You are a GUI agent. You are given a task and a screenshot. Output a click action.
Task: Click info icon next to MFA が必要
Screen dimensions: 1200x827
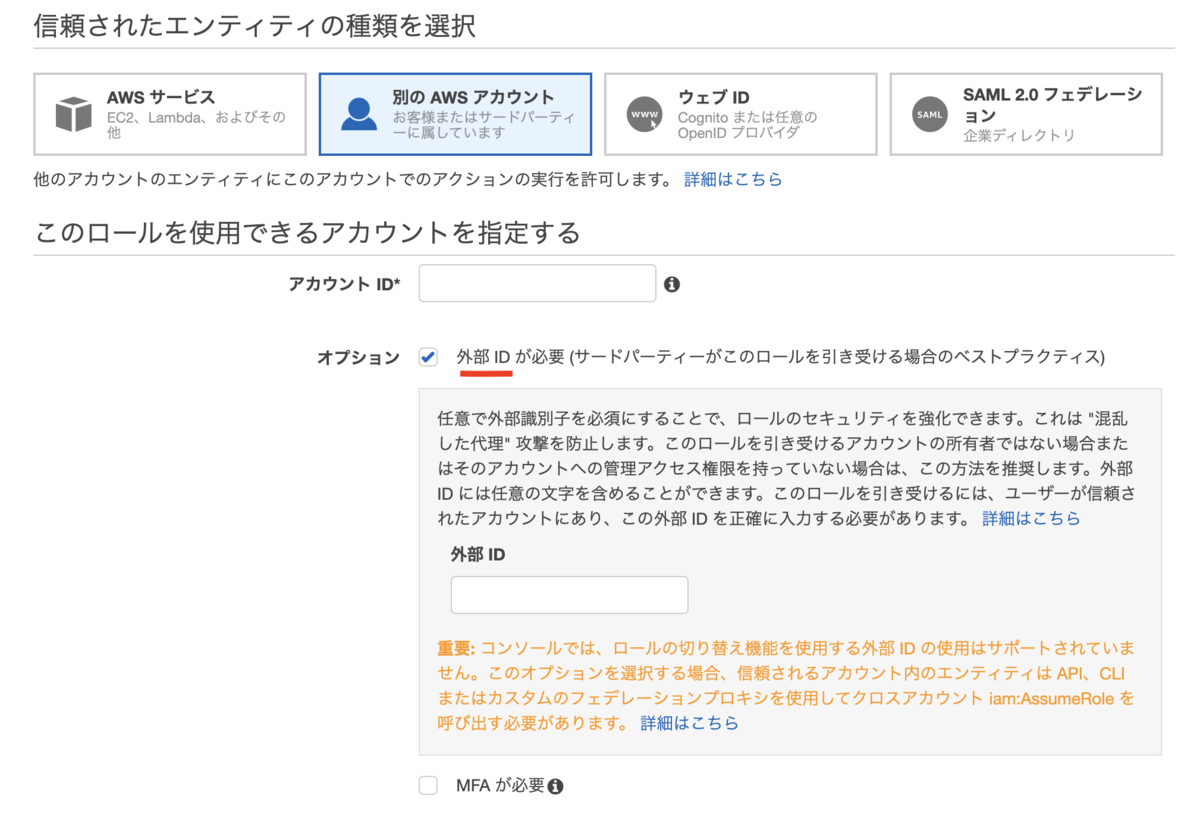pos(556,786)
